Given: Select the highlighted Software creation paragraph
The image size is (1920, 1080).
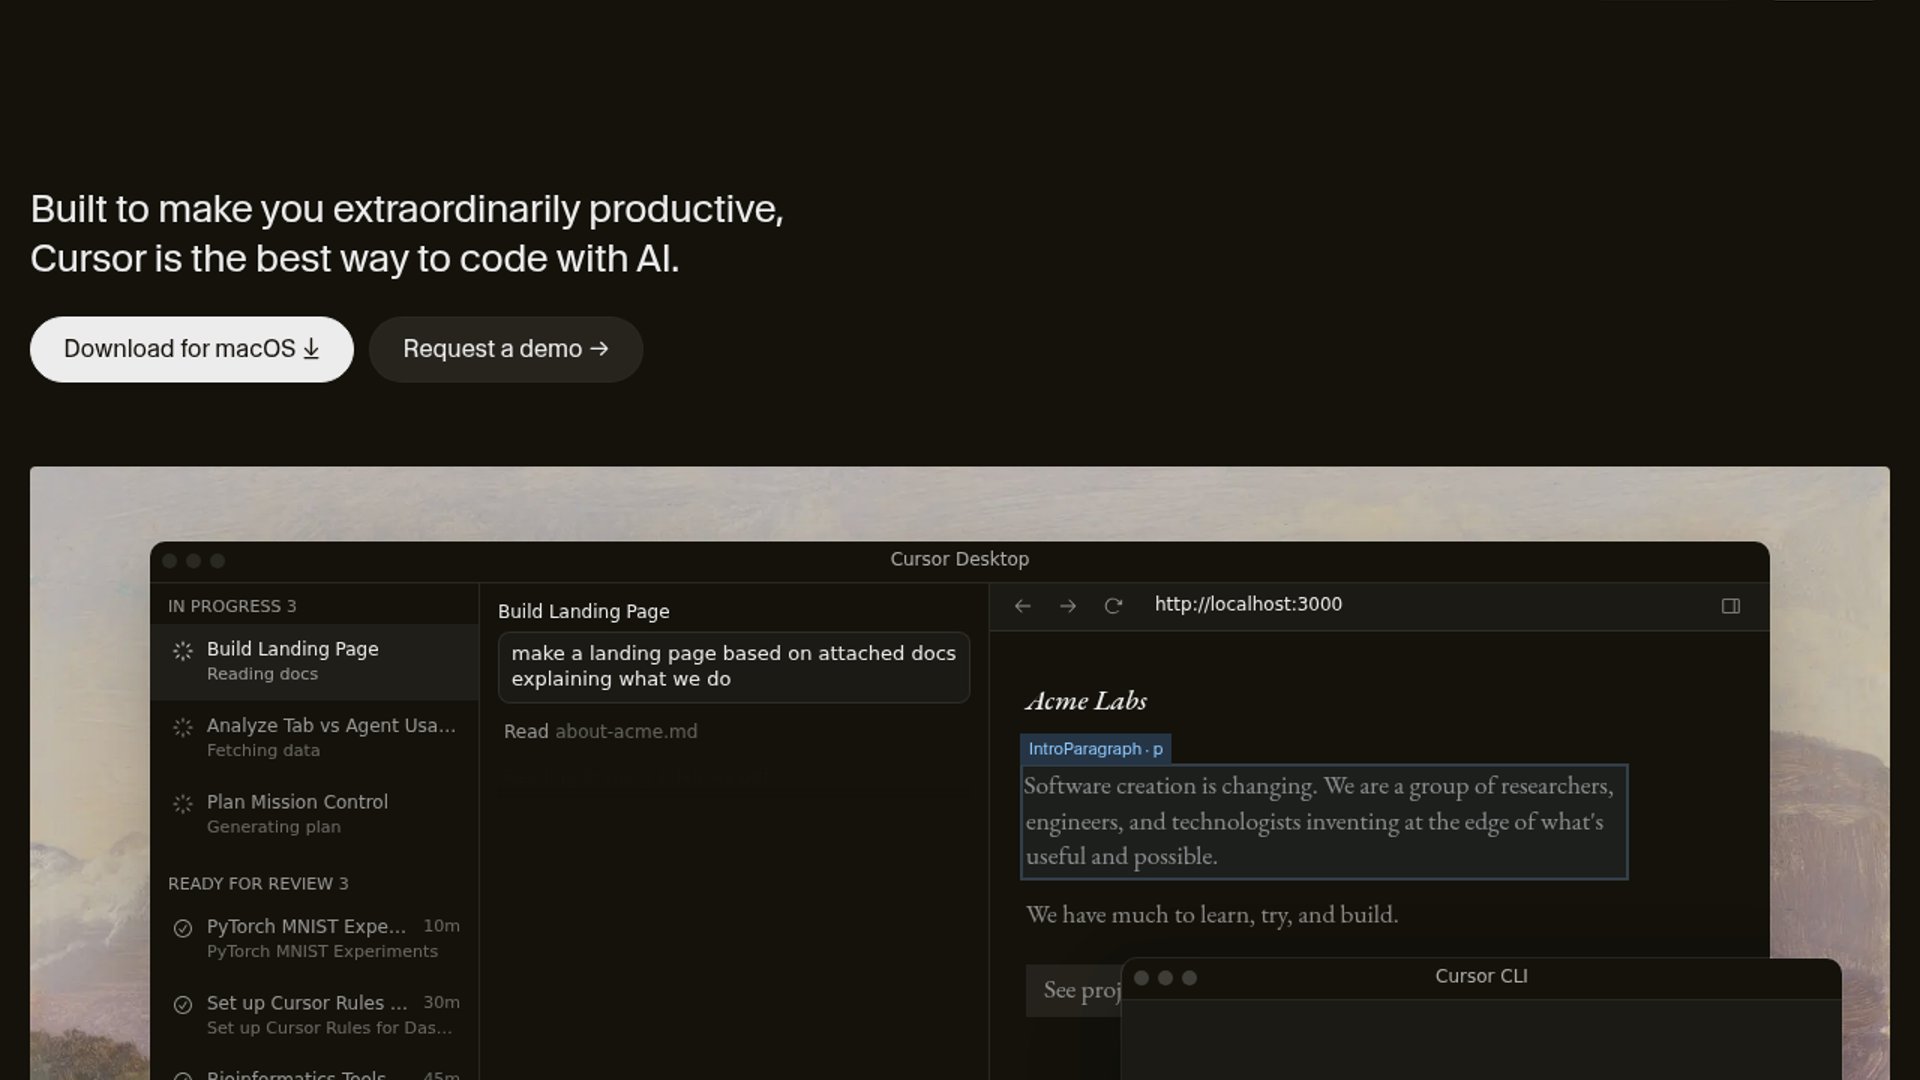Looking at the screenshot, I should coord(1324,822).
